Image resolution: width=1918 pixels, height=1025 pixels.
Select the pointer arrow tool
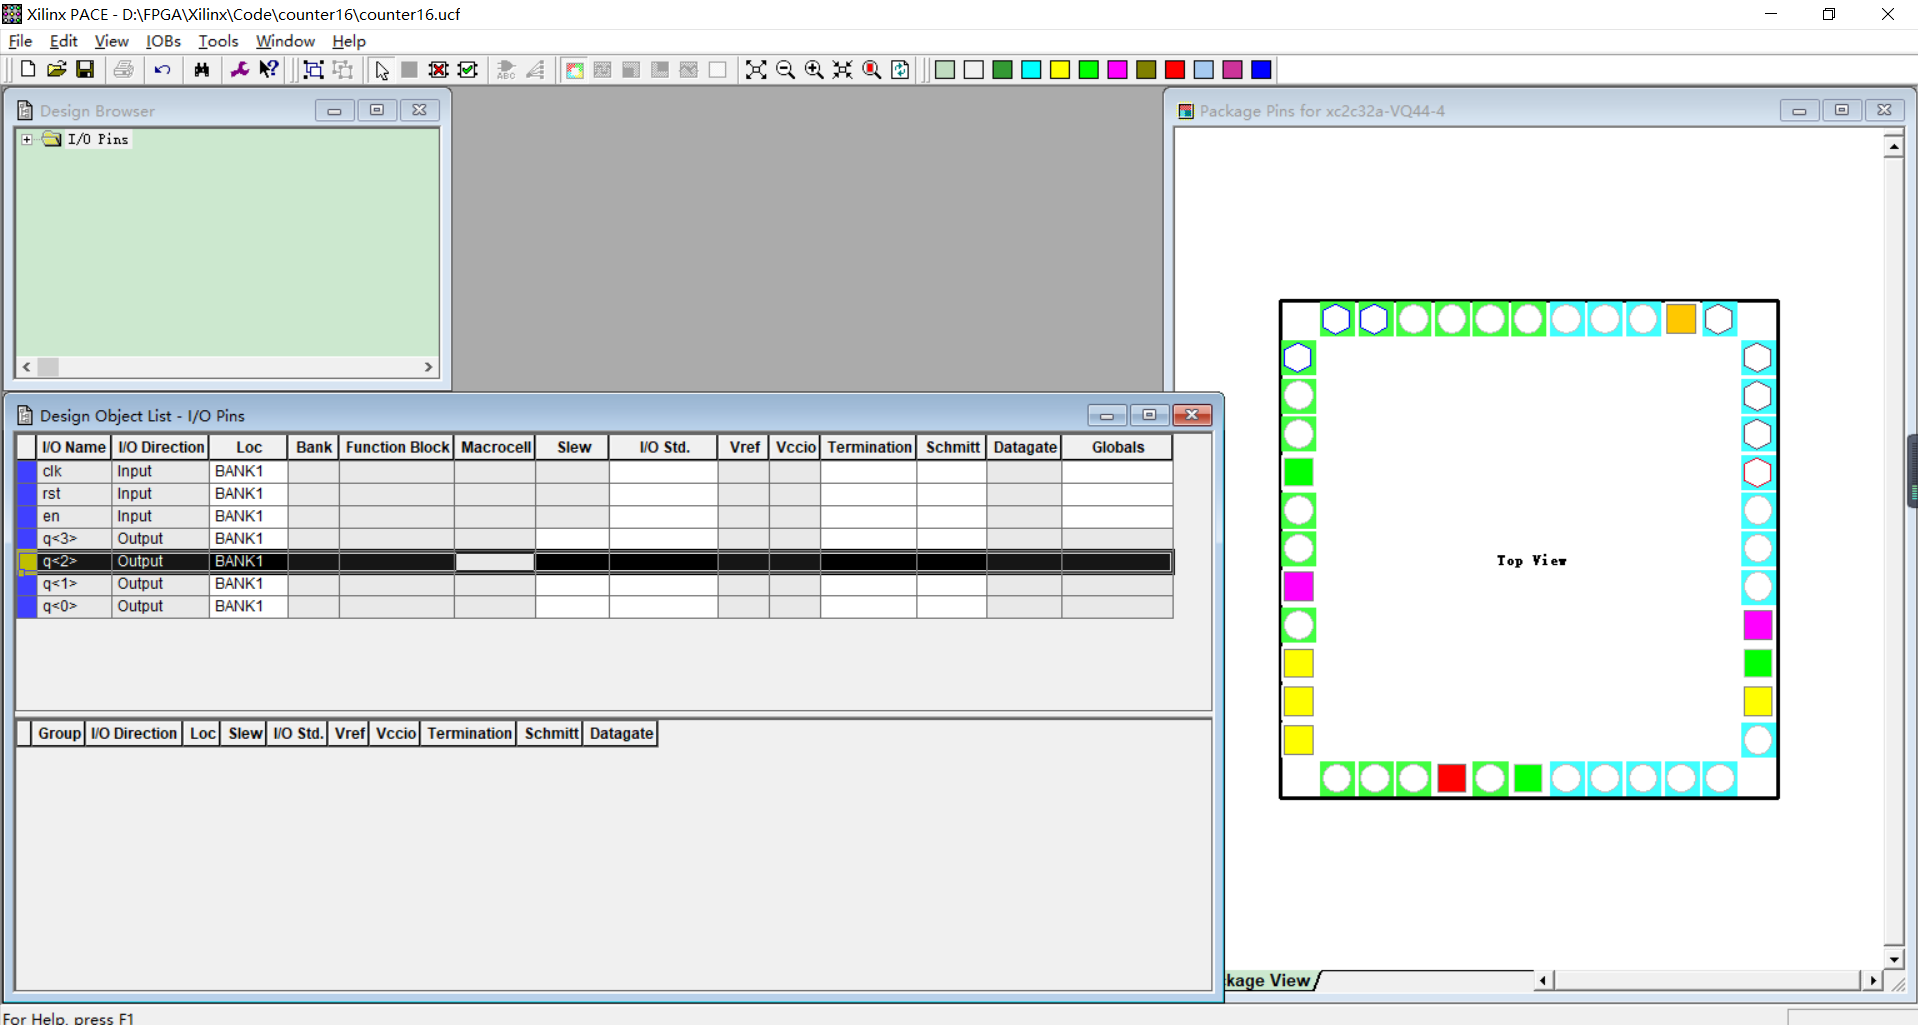tap(381, 69)
